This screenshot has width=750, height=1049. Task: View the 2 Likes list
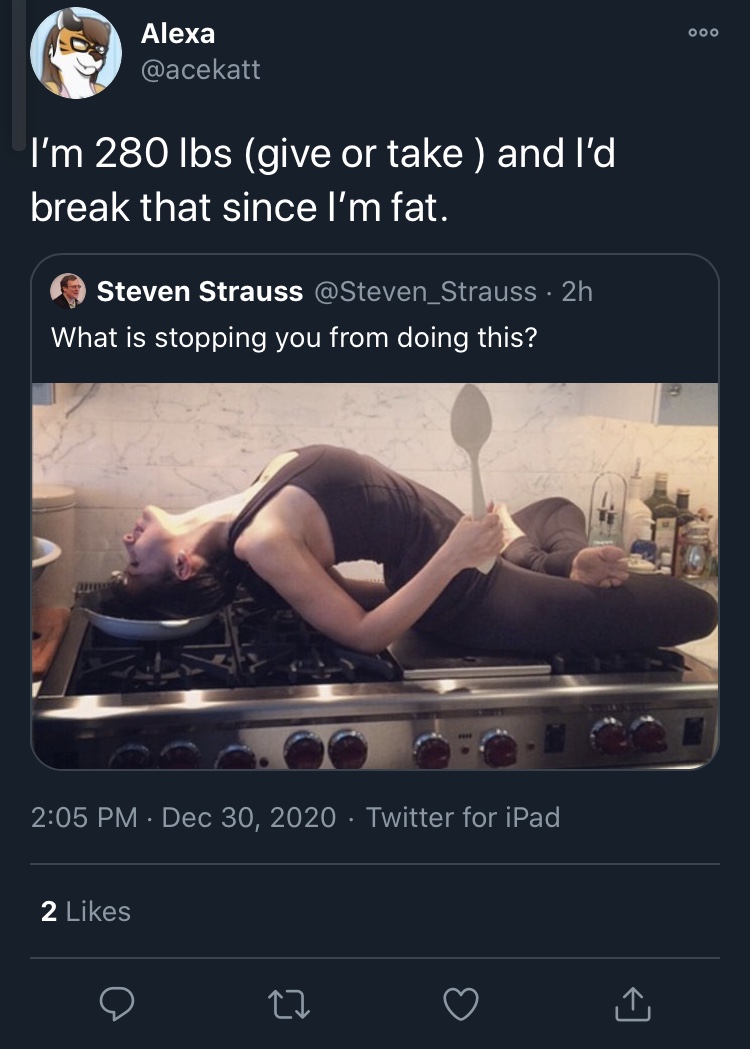(x=86, y=911)
